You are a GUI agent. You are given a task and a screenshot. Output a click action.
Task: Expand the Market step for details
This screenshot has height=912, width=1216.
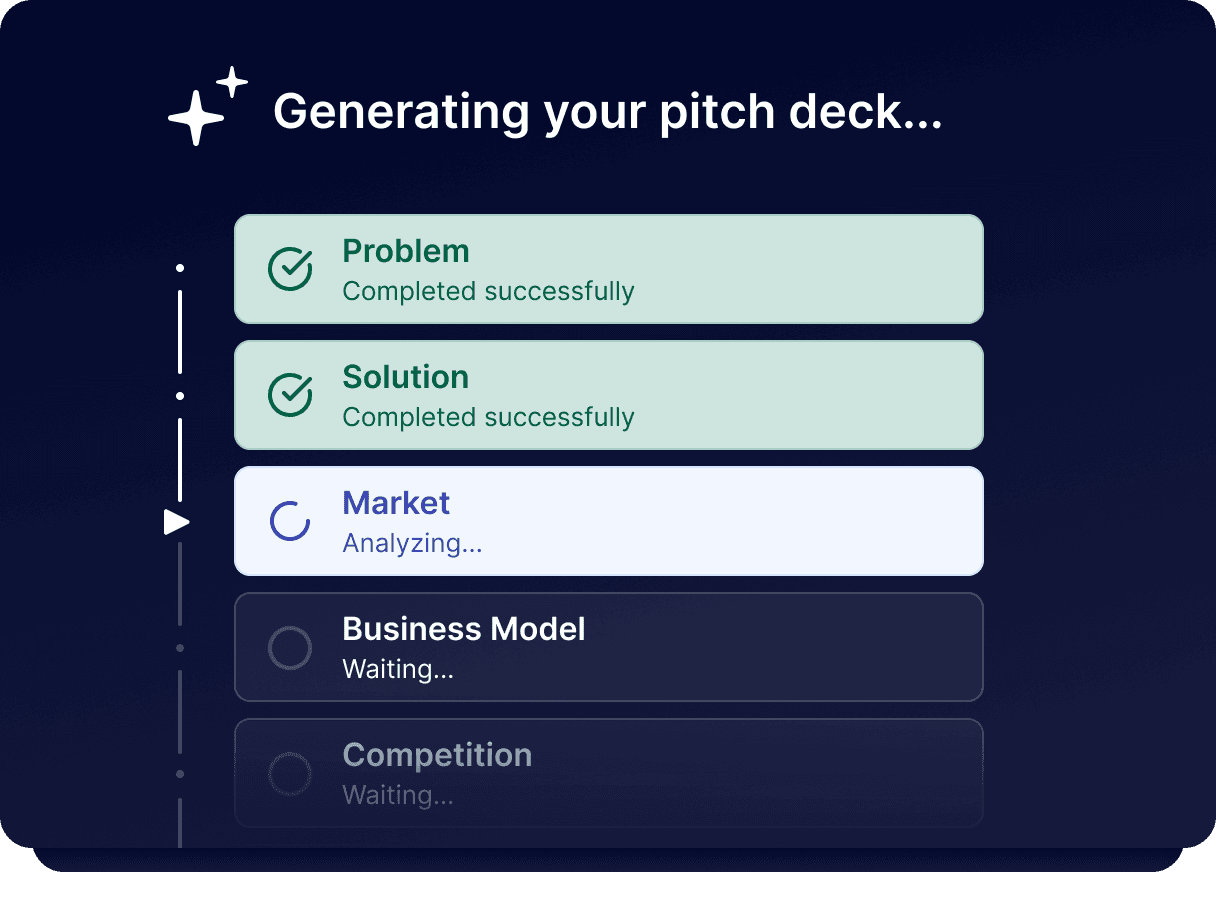click(x=608, y=520)
